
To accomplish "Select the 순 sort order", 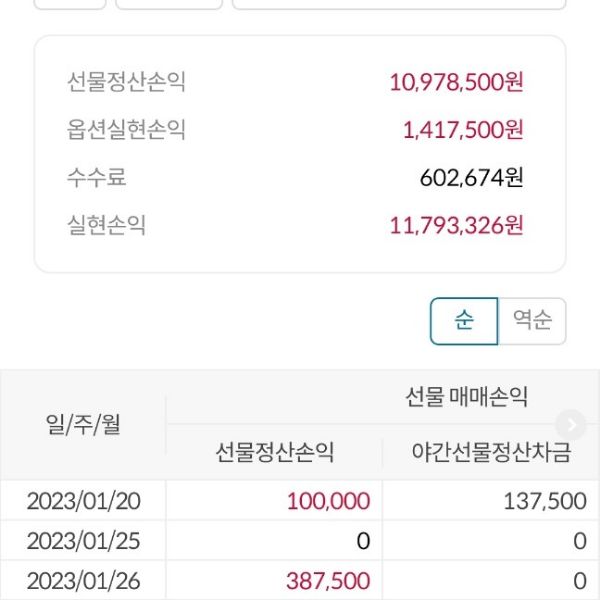I will tap(463, 321).
